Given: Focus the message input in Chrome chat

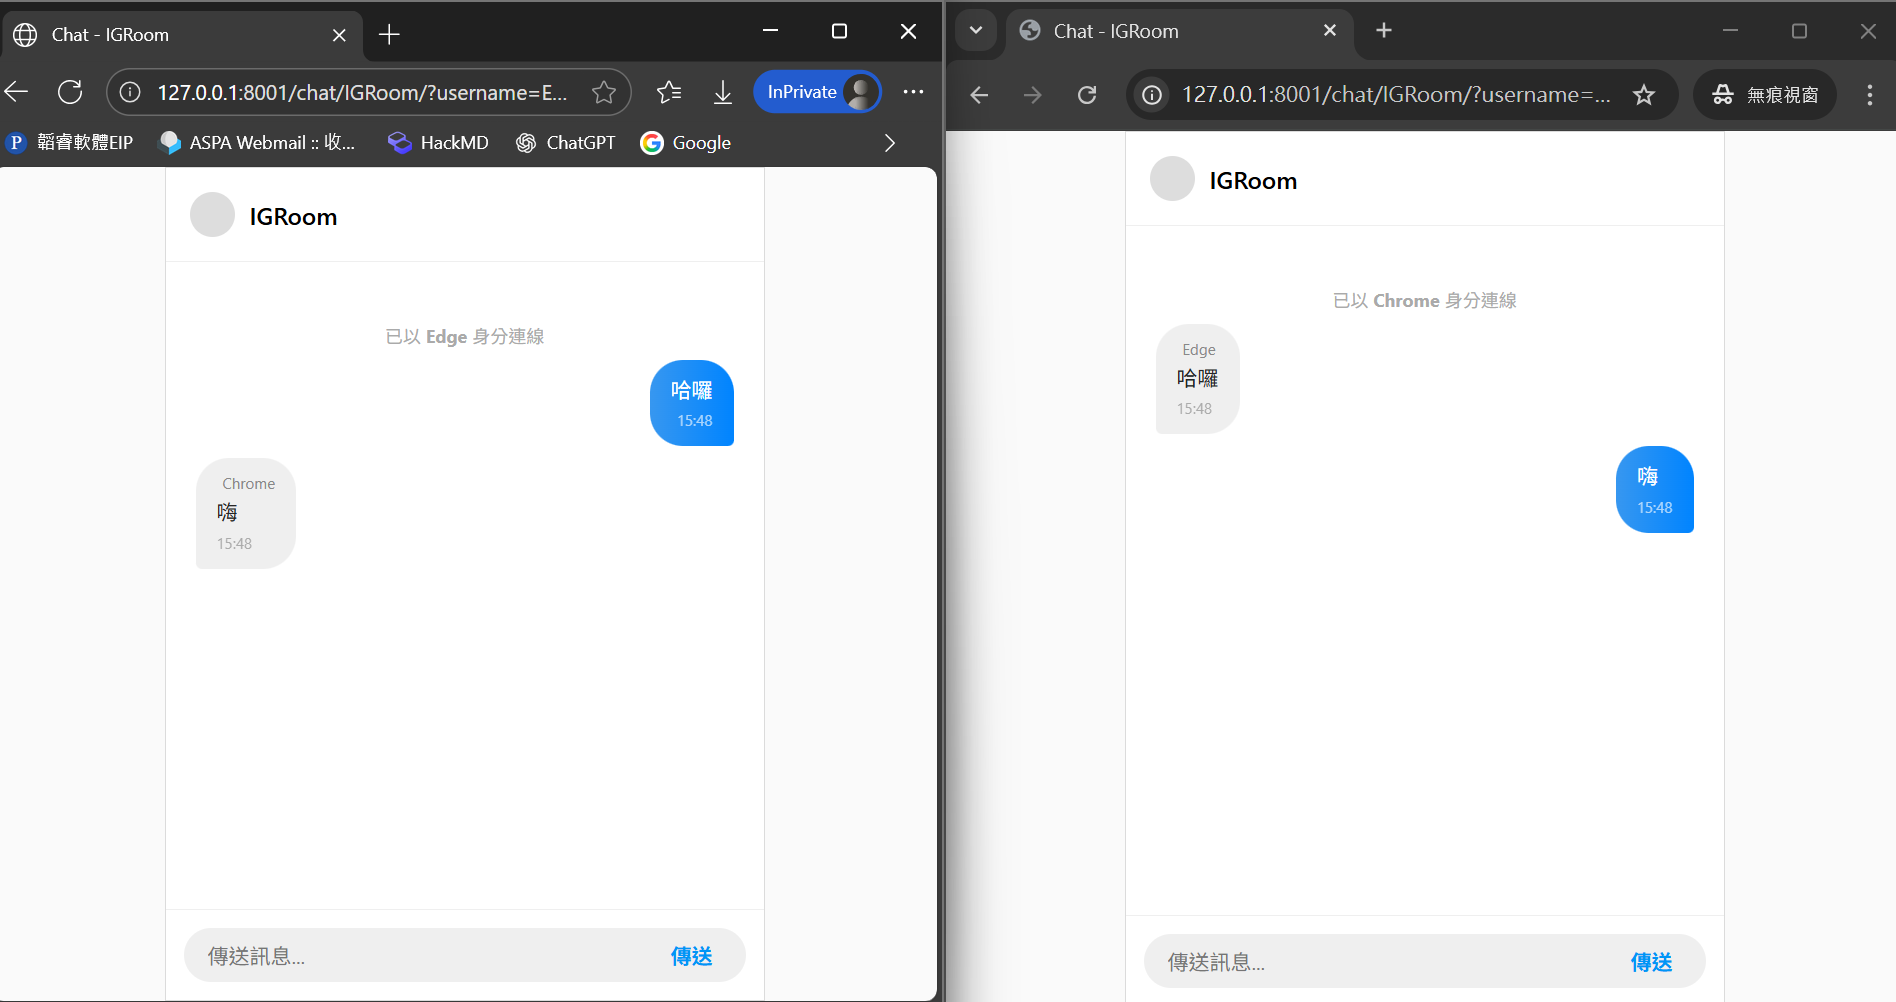Looking at the screenshot, I should 1380,962.
